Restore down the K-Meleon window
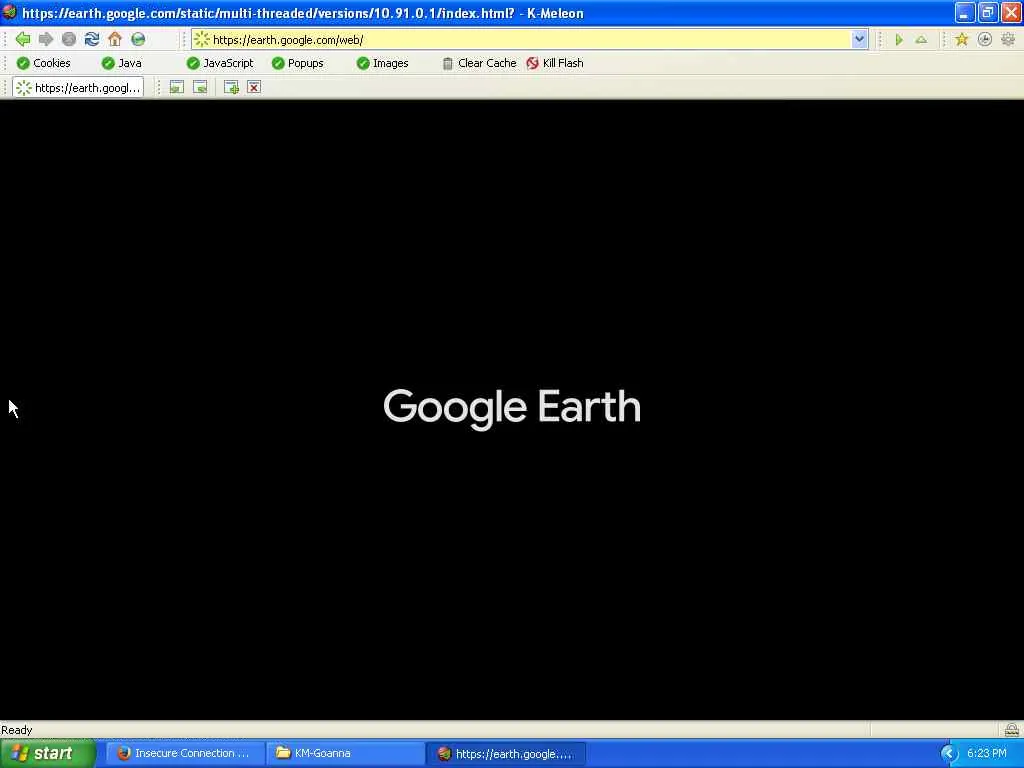This screenshot has height=768, width=1024. click(988, 12)
